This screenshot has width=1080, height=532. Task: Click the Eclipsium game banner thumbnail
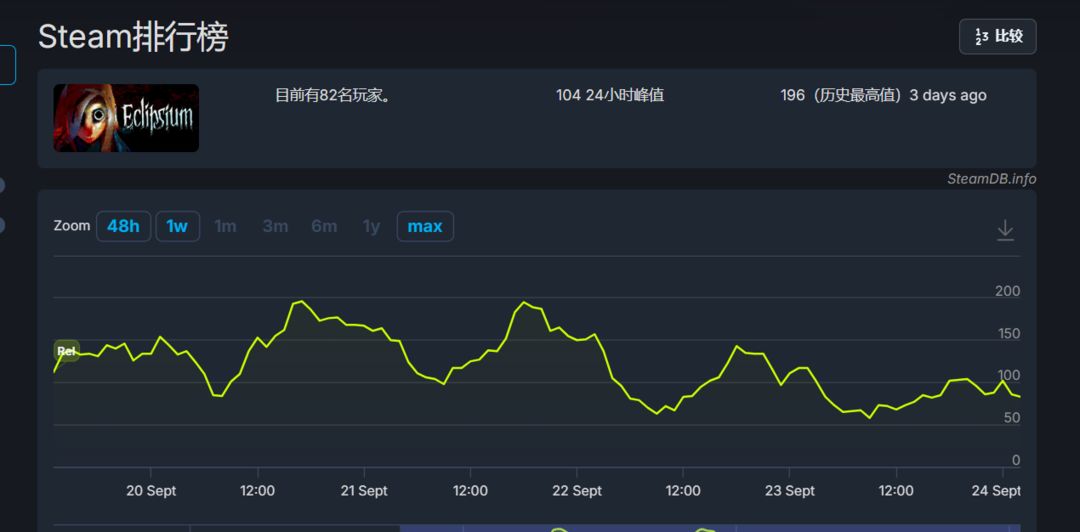pos(126,118)
